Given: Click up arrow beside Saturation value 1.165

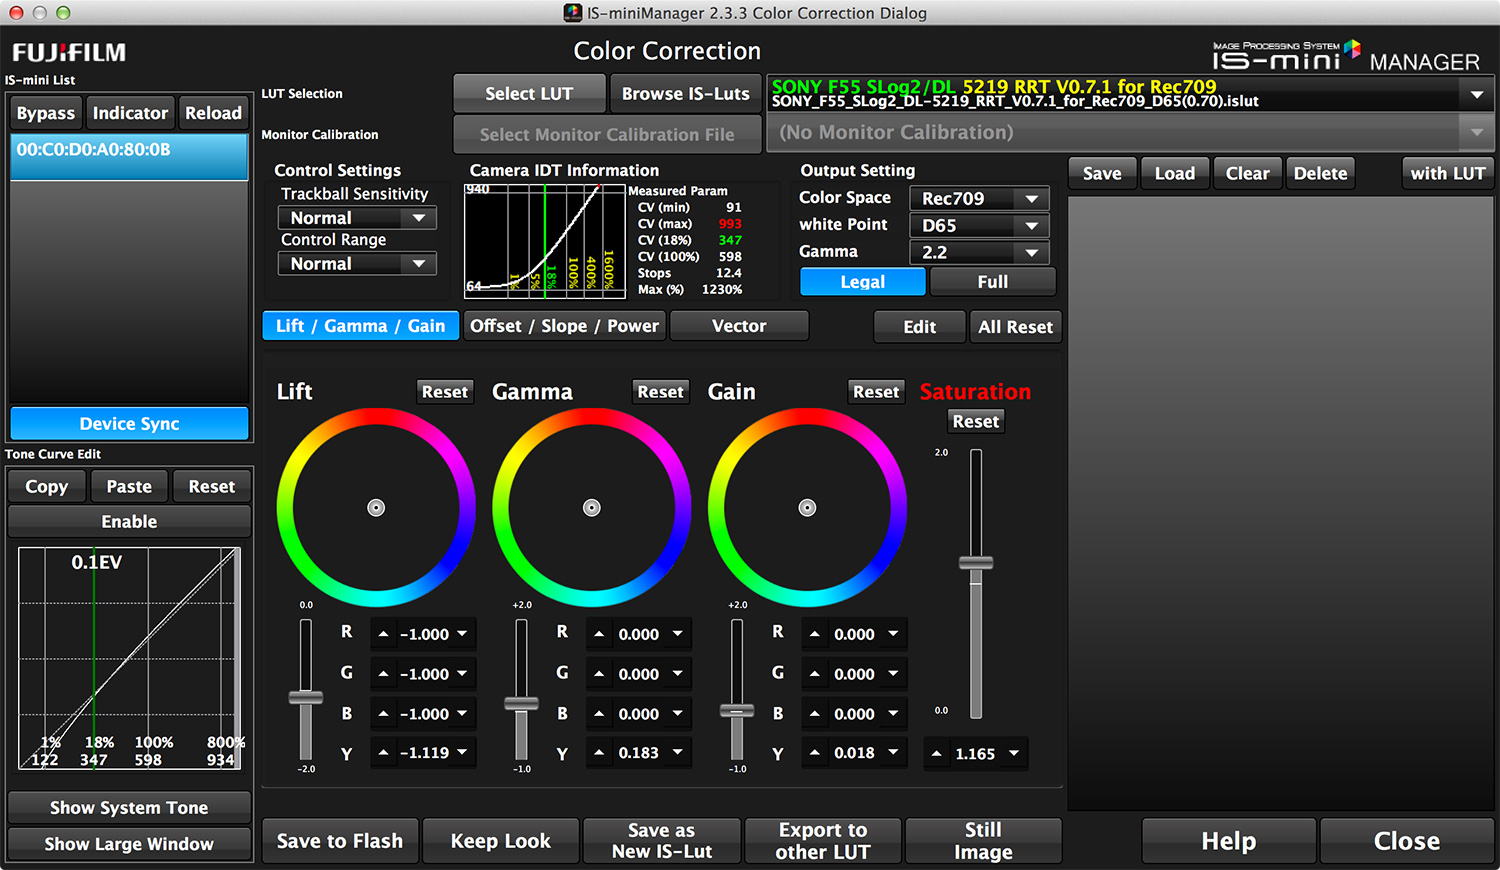Looking at the screenshot, I should (x=936, y=754).
